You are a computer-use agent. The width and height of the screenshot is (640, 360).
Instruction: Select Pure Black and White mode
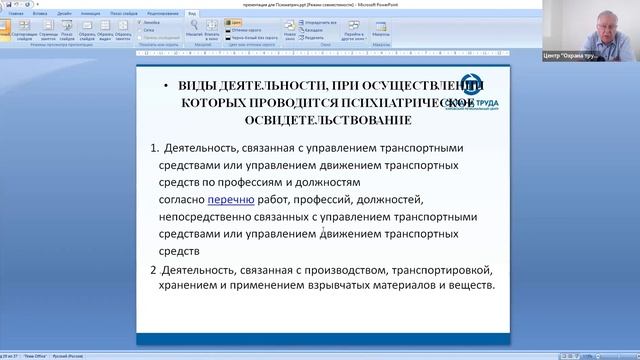[251, 38]
